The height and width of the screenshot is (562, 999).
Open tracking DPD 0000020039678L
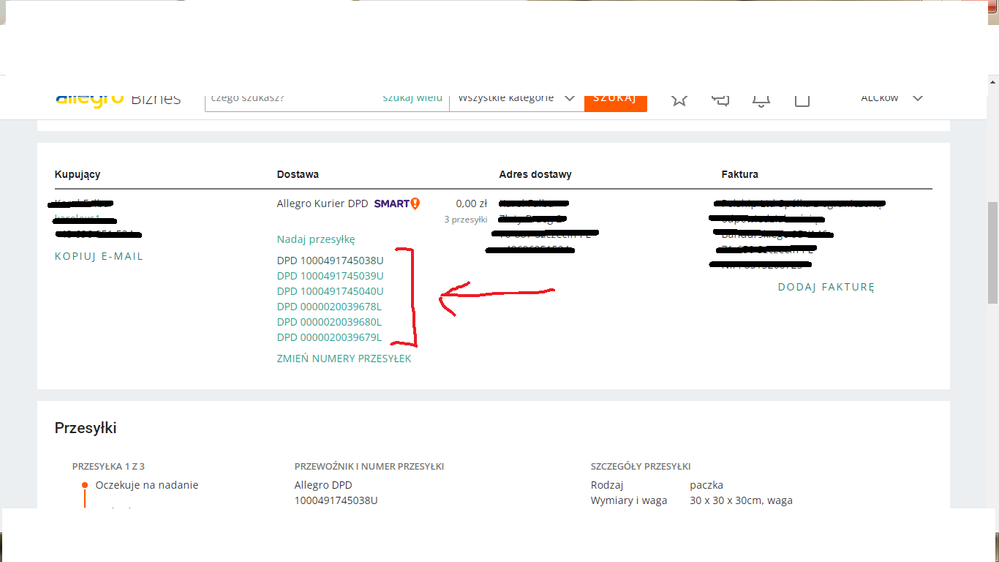329,306
